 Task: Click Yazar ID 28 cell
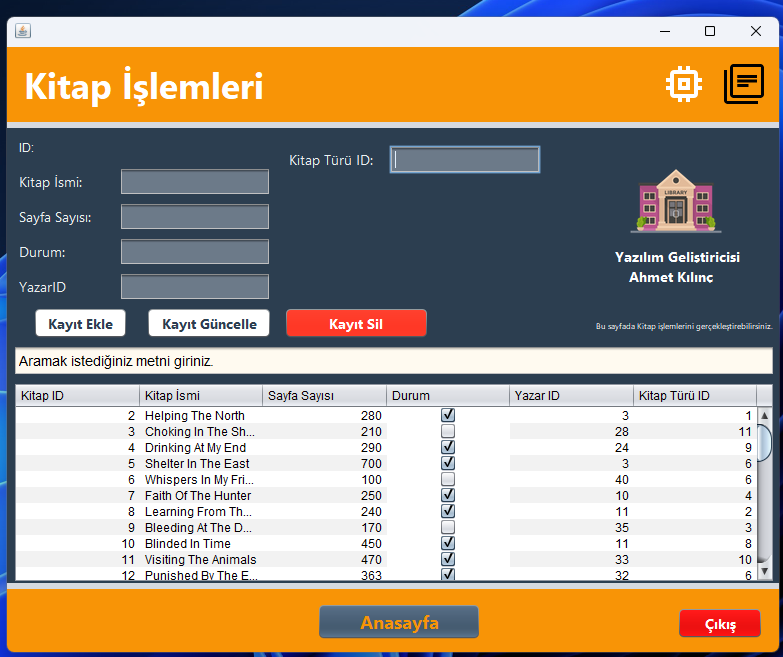click(571, 431)
